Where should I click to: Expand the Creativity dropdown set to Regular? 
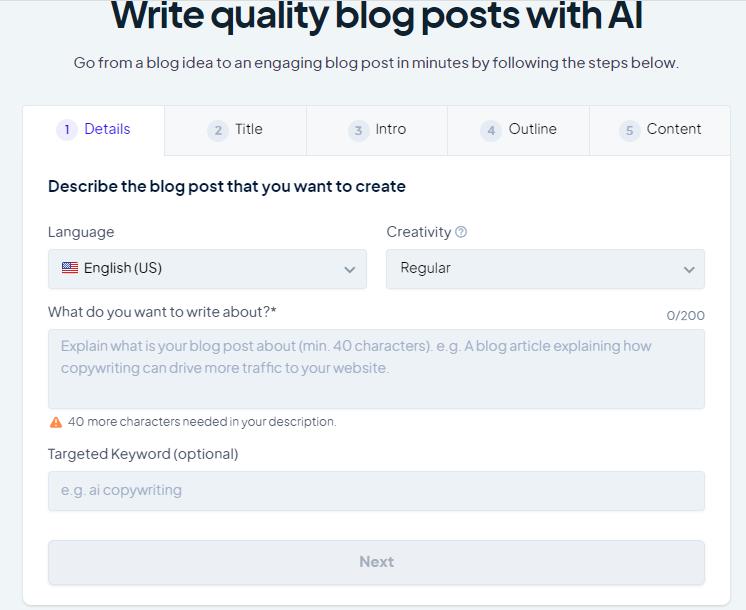[x=545, y=269]
